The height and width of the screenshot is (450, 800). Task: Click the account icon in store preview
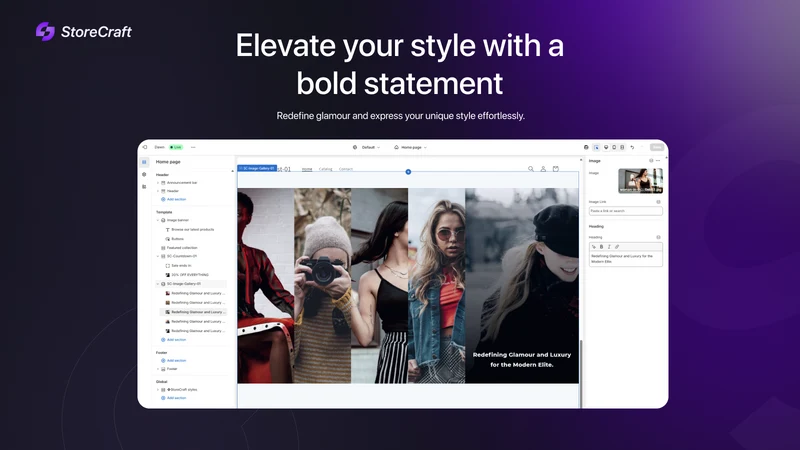[x=543, y=169]
